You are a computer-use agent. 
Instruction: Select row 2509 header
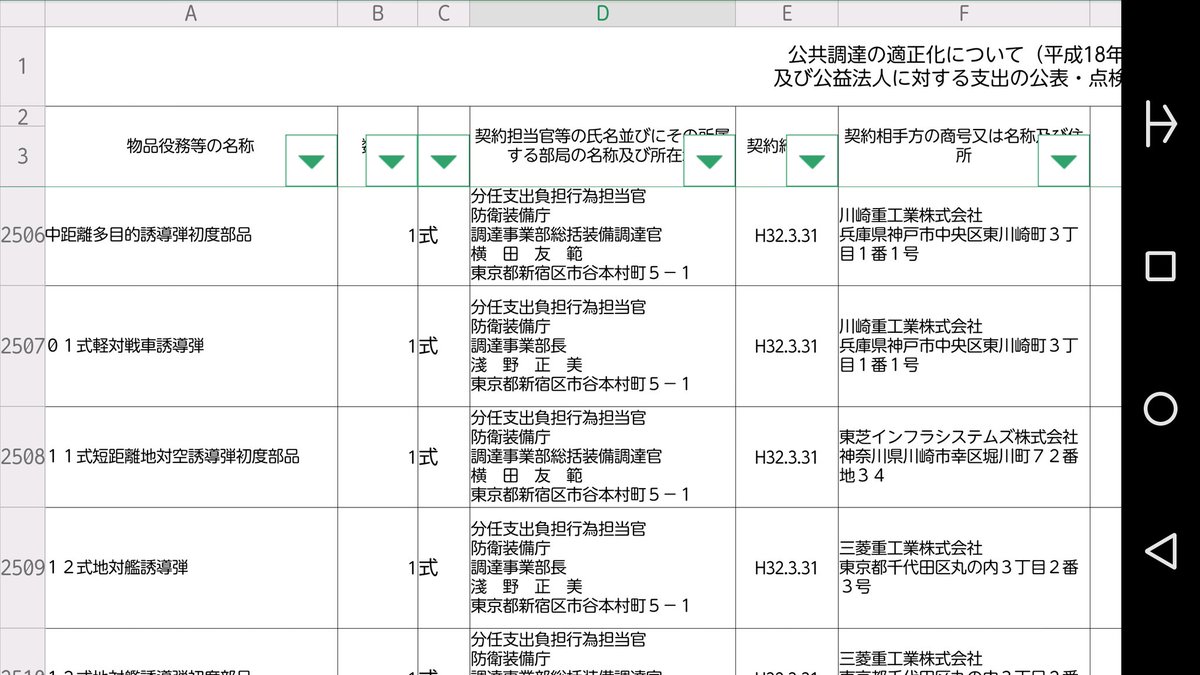click(x=22, y=568)
